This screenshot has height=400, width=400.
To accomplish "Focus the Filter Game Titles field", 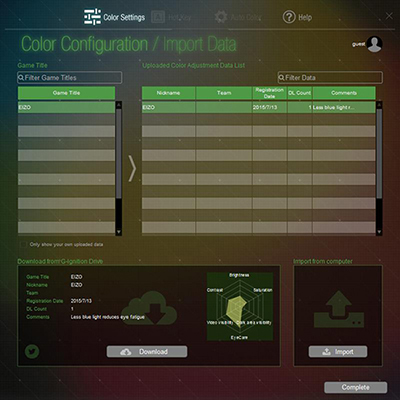I will pos(70,78).
